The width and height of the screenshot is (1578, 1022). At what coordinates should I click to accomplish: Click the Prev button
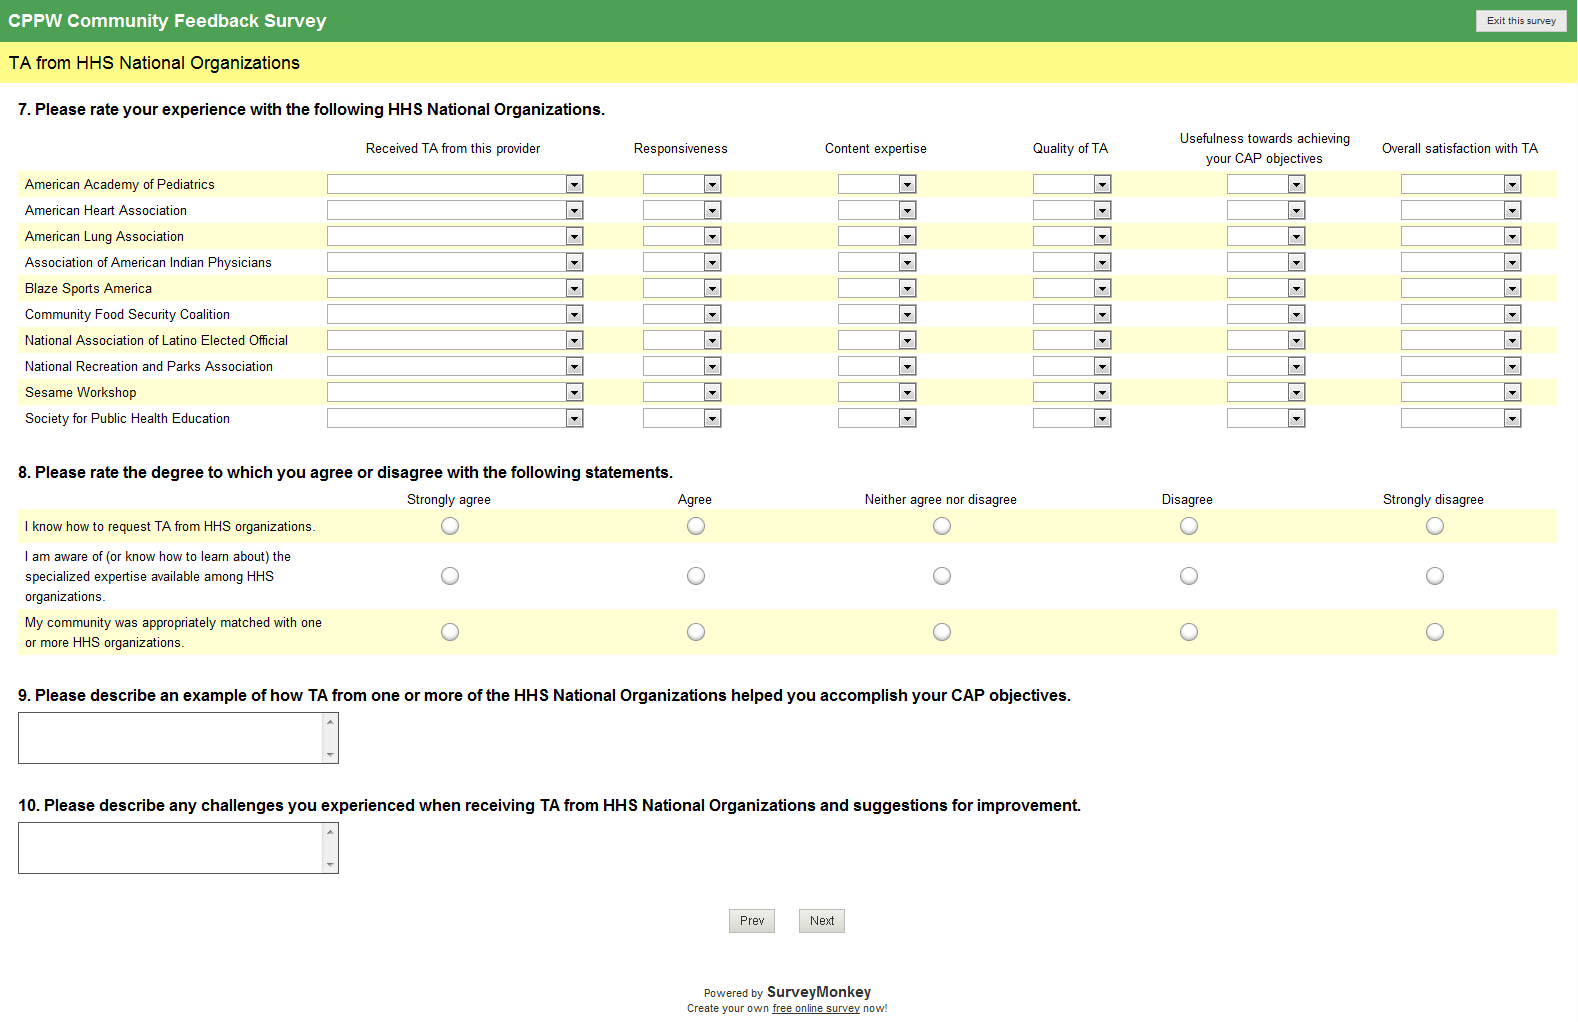tap(751, 921)
